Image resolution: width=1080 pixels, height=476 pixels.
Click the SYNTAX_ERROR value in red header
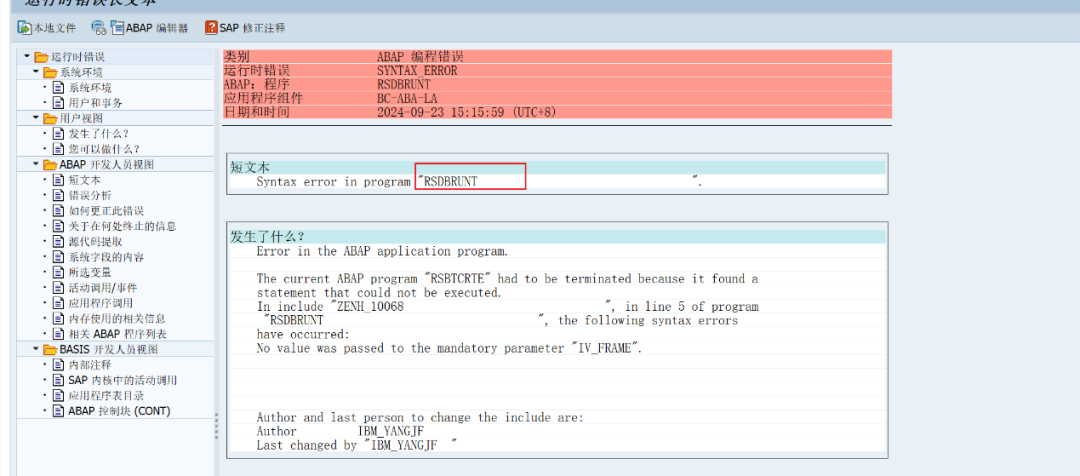417,70
